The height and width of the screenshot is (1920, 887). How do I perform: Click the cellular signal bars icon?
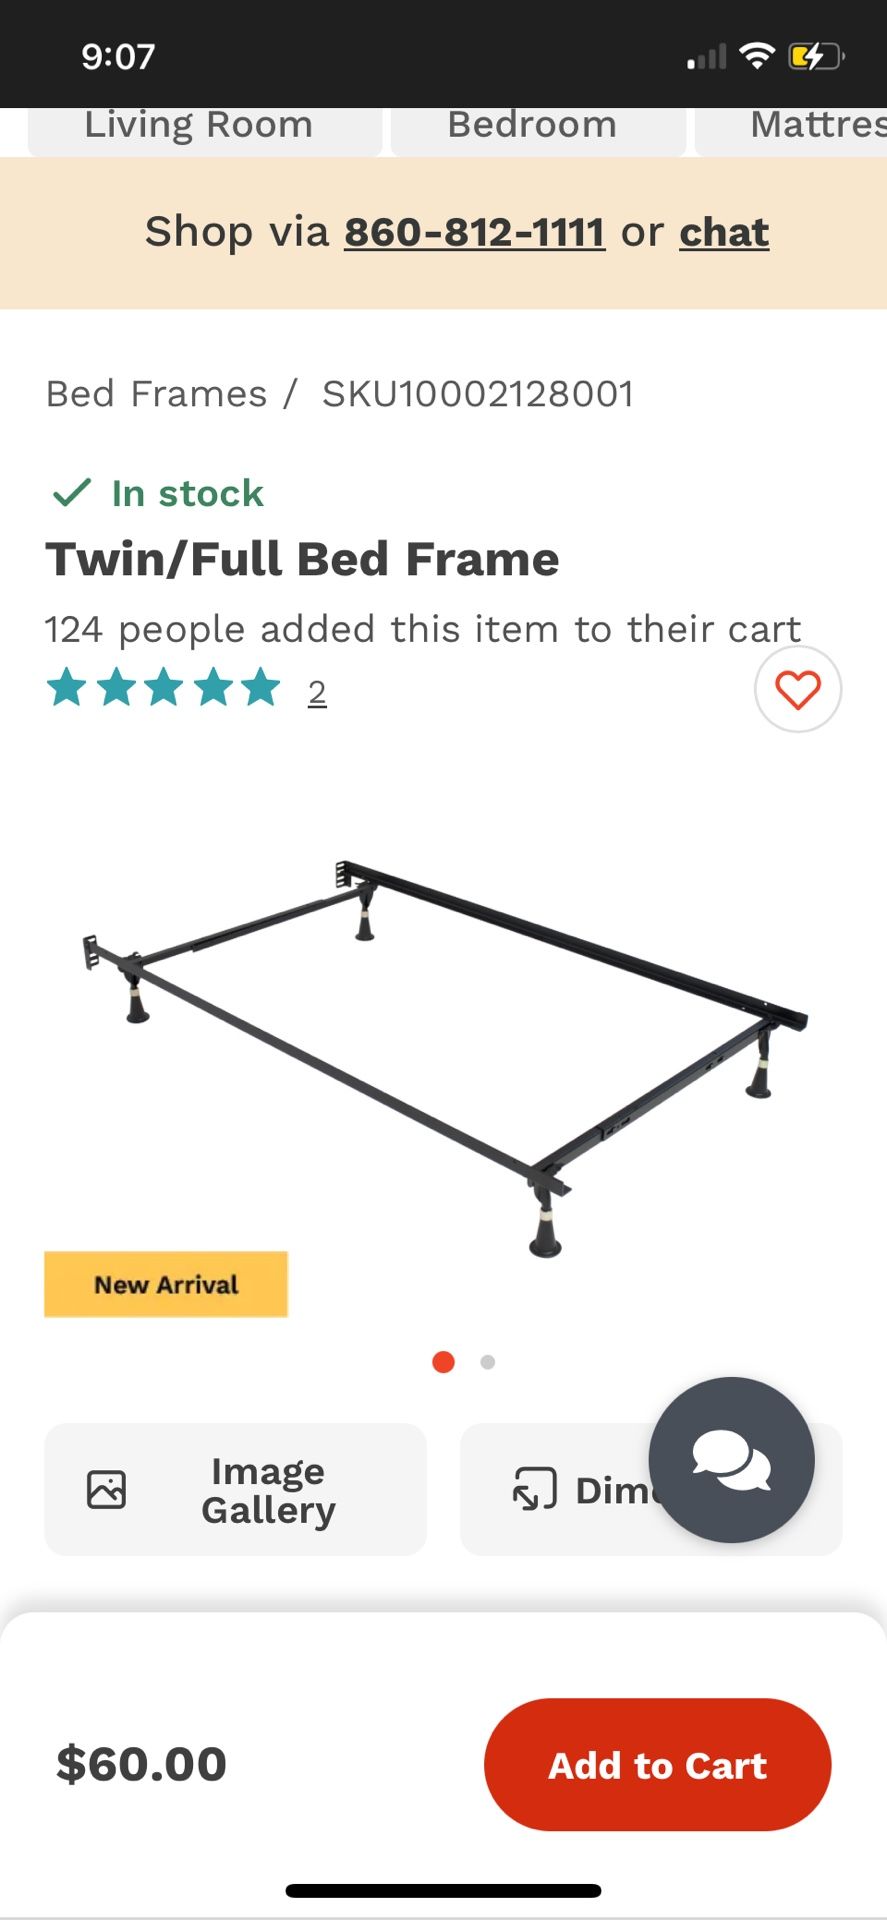[x=707, y=57]
